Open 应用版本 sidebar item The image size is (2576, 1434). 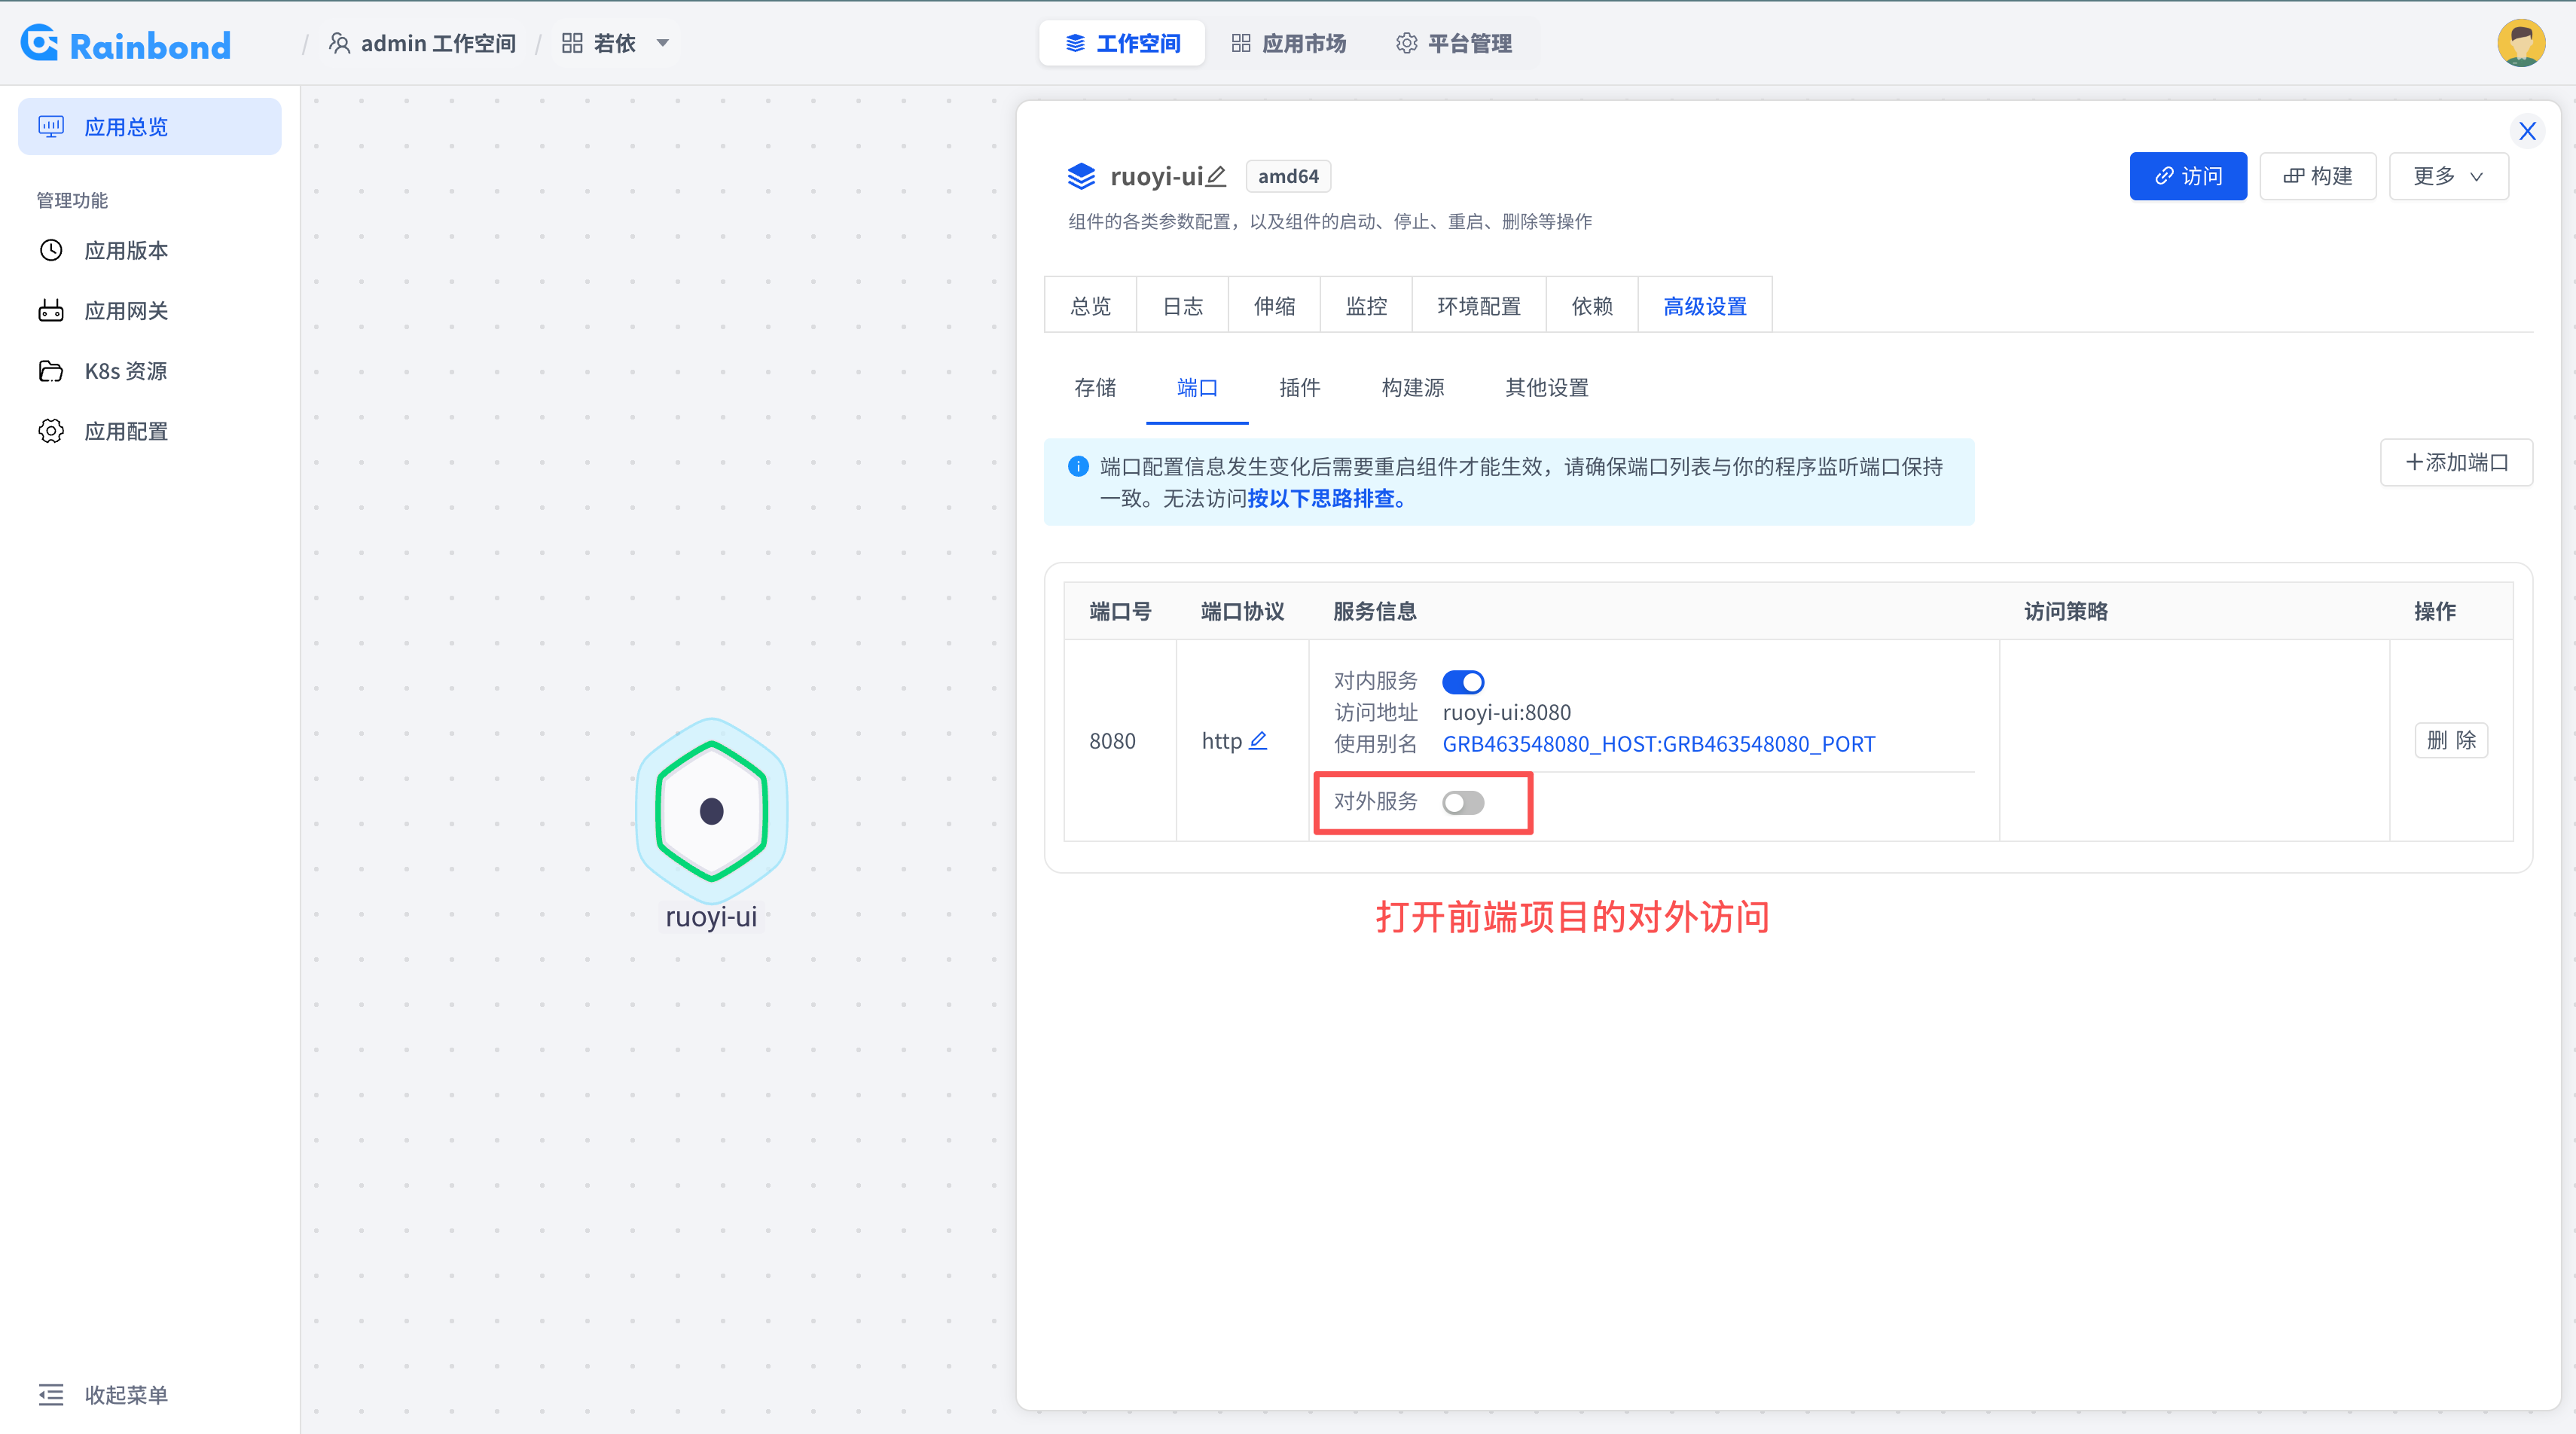150,250
